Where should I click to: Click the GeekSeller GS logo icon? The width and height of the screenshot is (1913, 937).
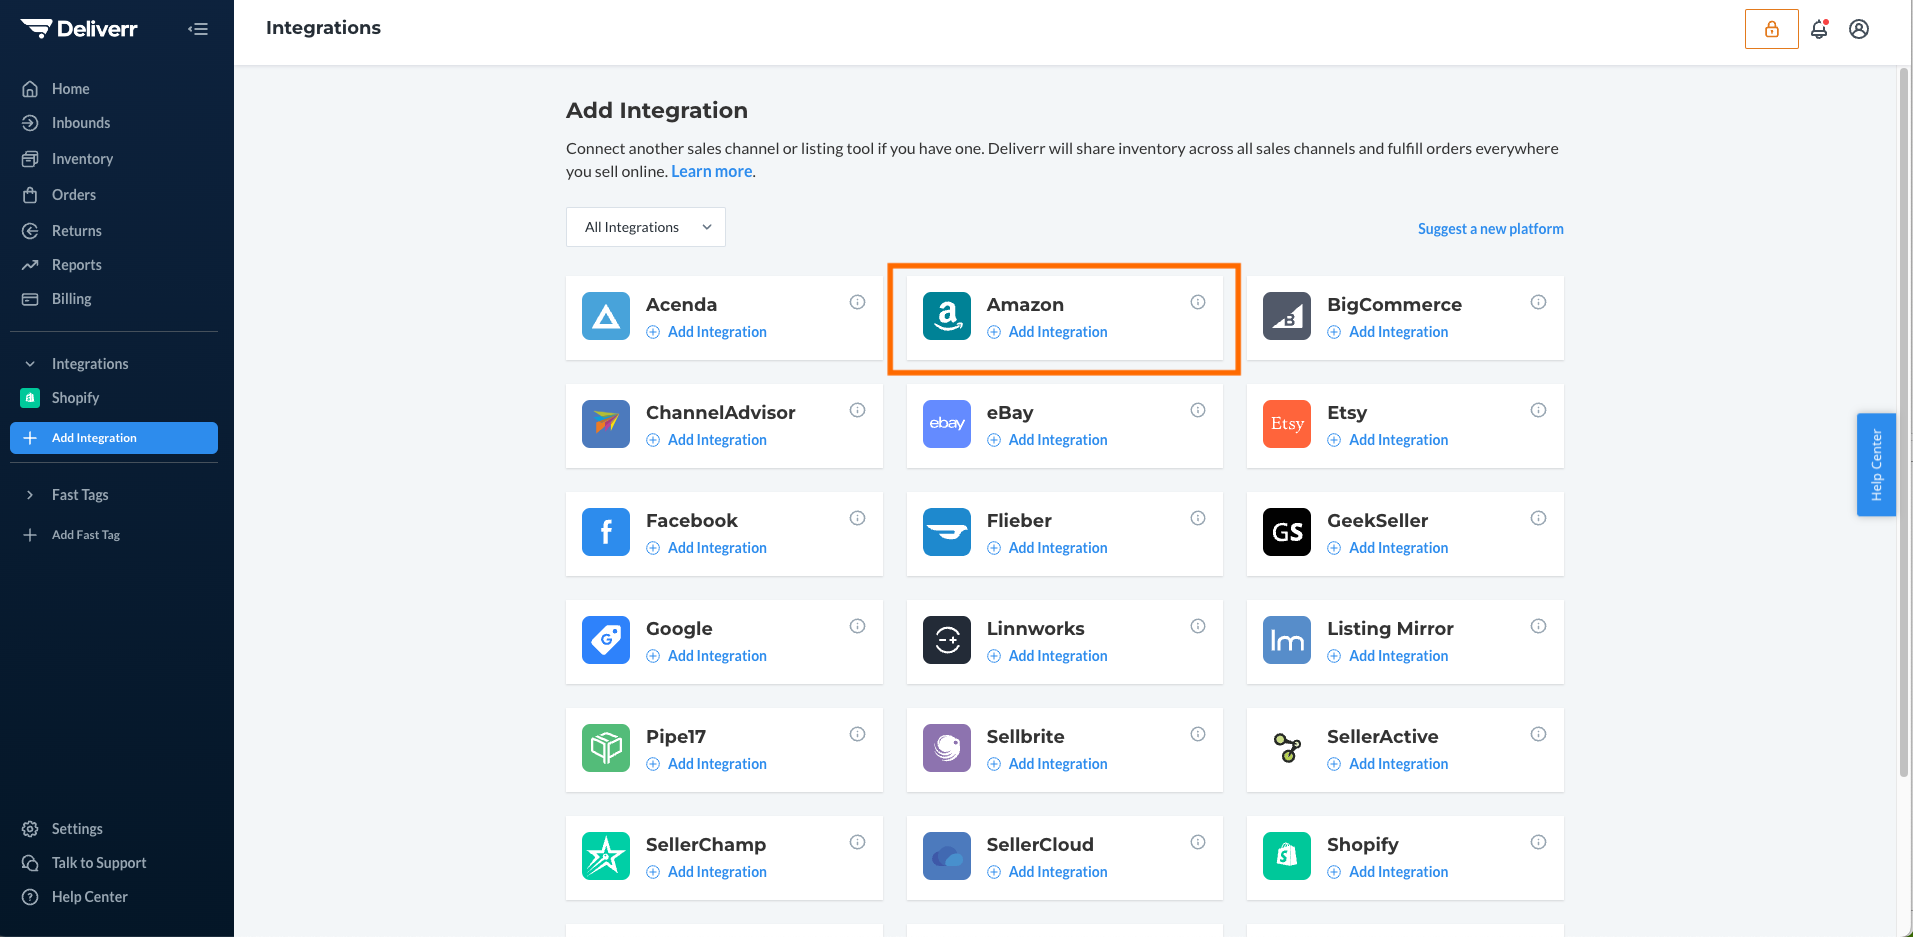click(x=1287, y=532)
